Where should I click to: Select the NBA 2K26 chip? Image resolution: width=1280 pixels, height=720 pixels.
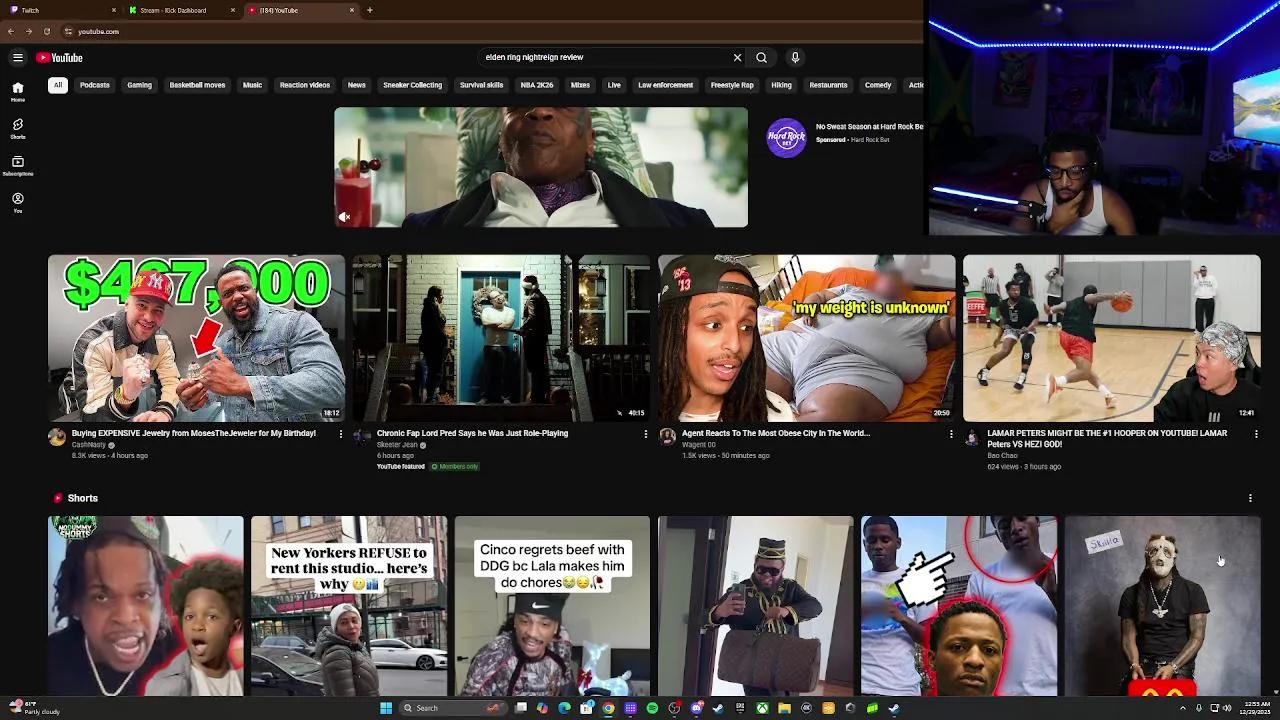point(537,85)
